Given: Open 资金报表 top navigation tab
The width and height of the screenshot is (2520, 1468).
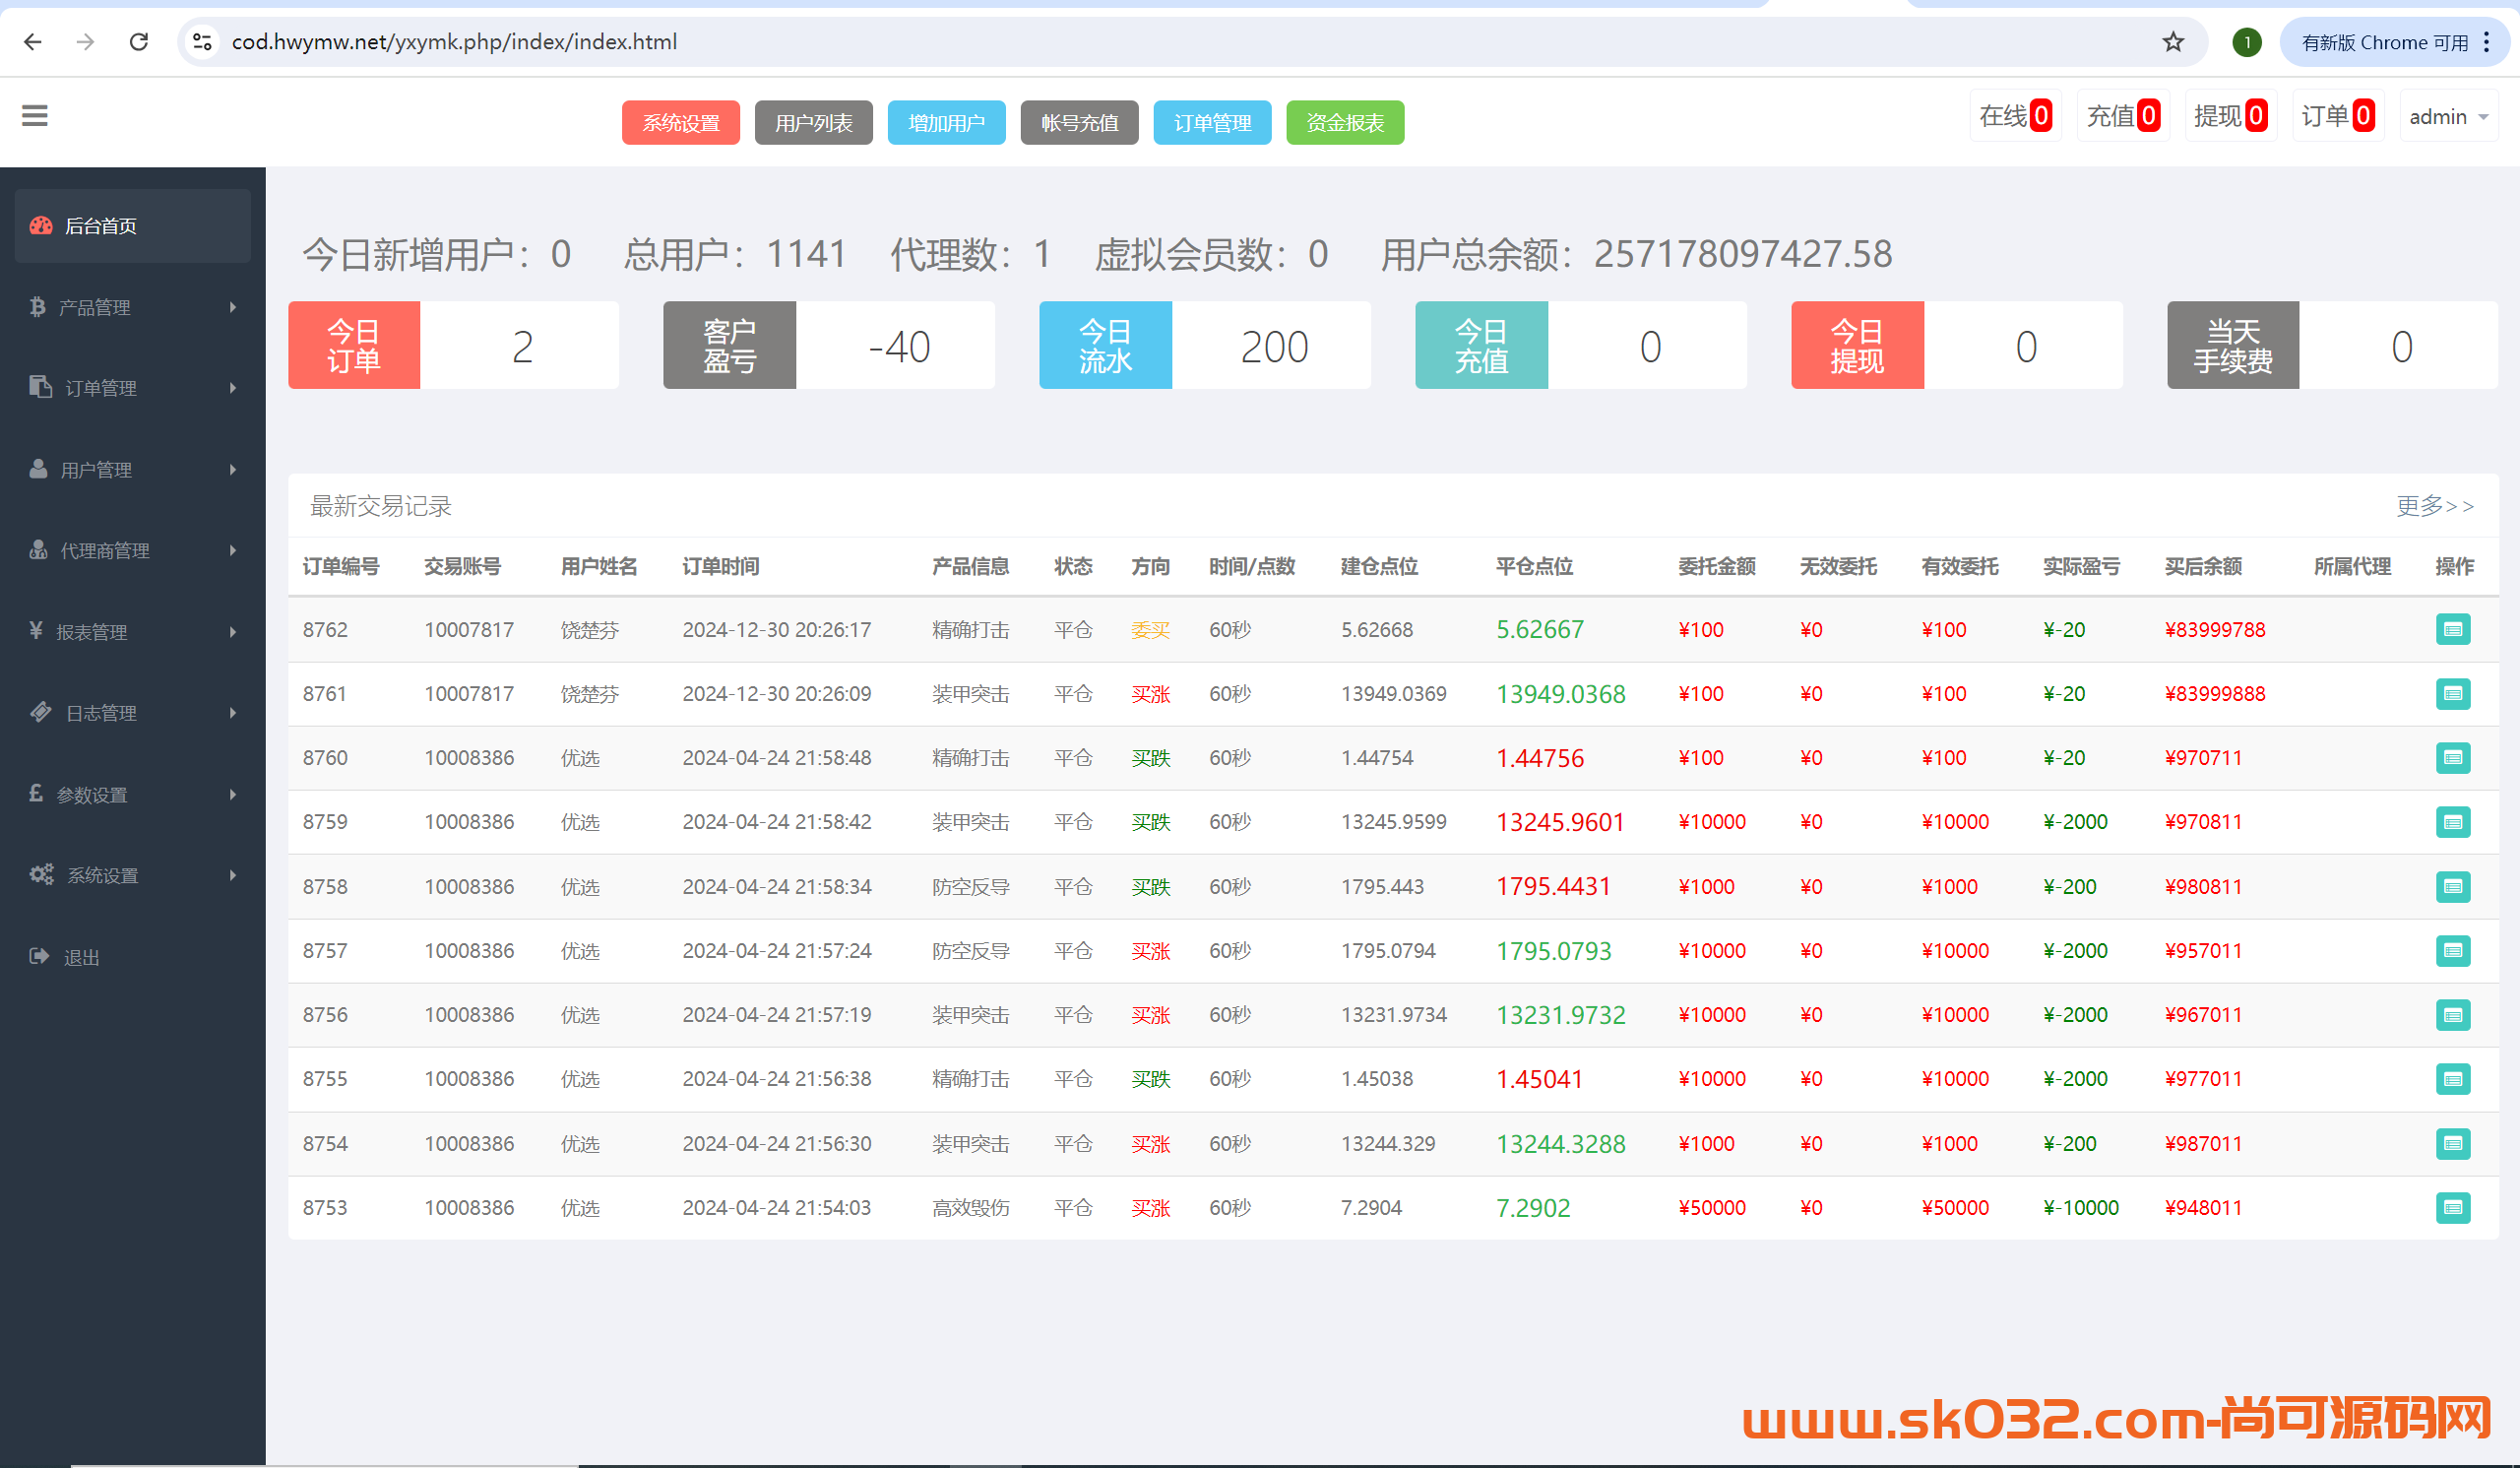Looking at the screenshot, I should pos(1347,120).
